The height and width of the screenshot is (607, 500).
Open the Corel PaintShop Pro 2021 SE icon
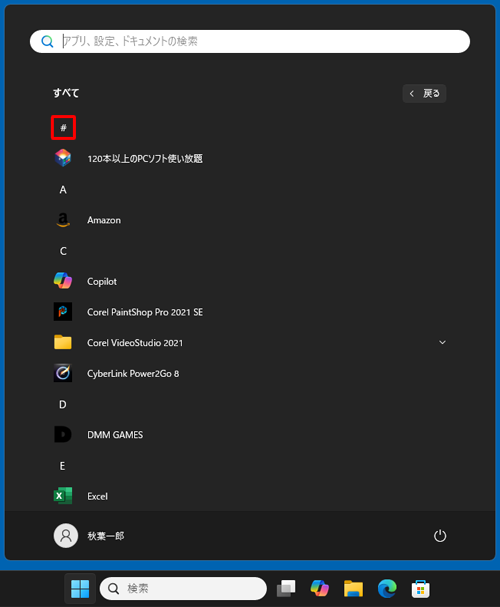[63, 312]
